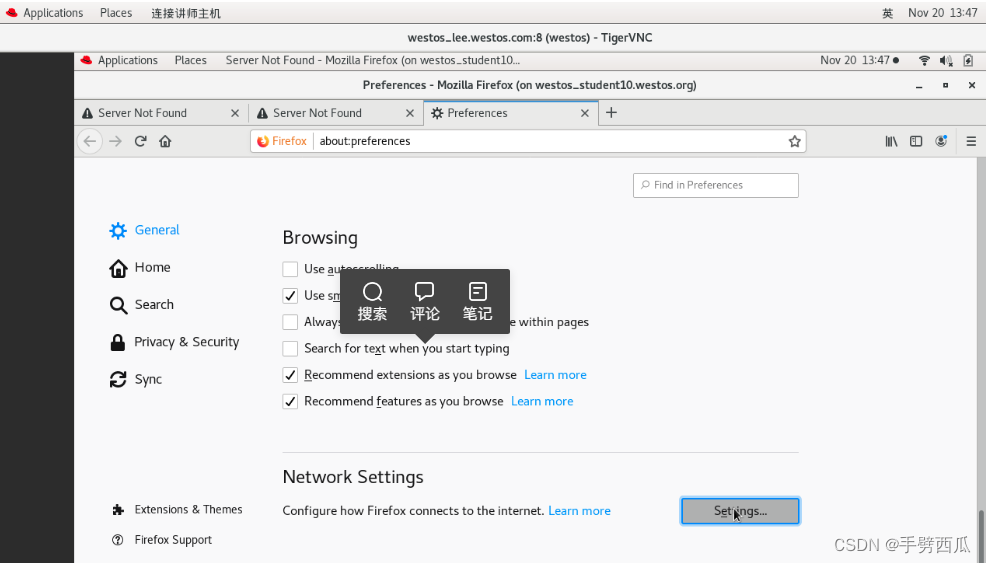Viewport: 986px width, 563px height.
Task: Open battery icon in inner top panel
Action: 968,60
